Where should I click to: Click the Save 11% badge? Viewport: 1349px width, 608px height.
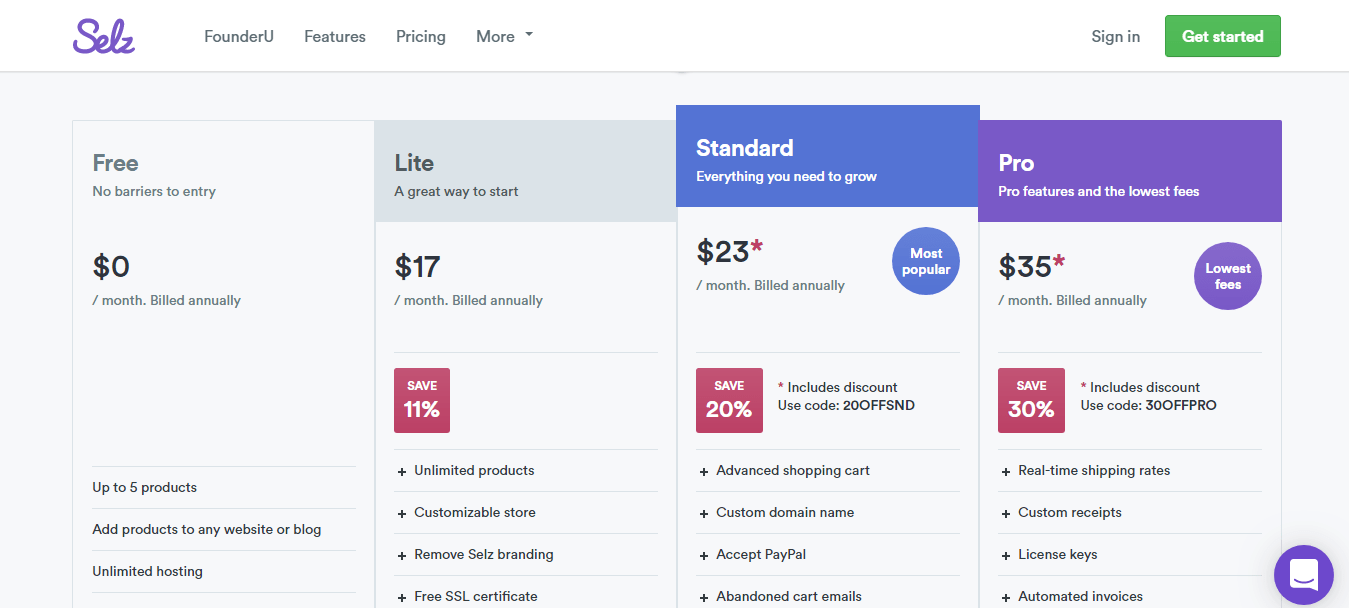[x=421, y=400]
